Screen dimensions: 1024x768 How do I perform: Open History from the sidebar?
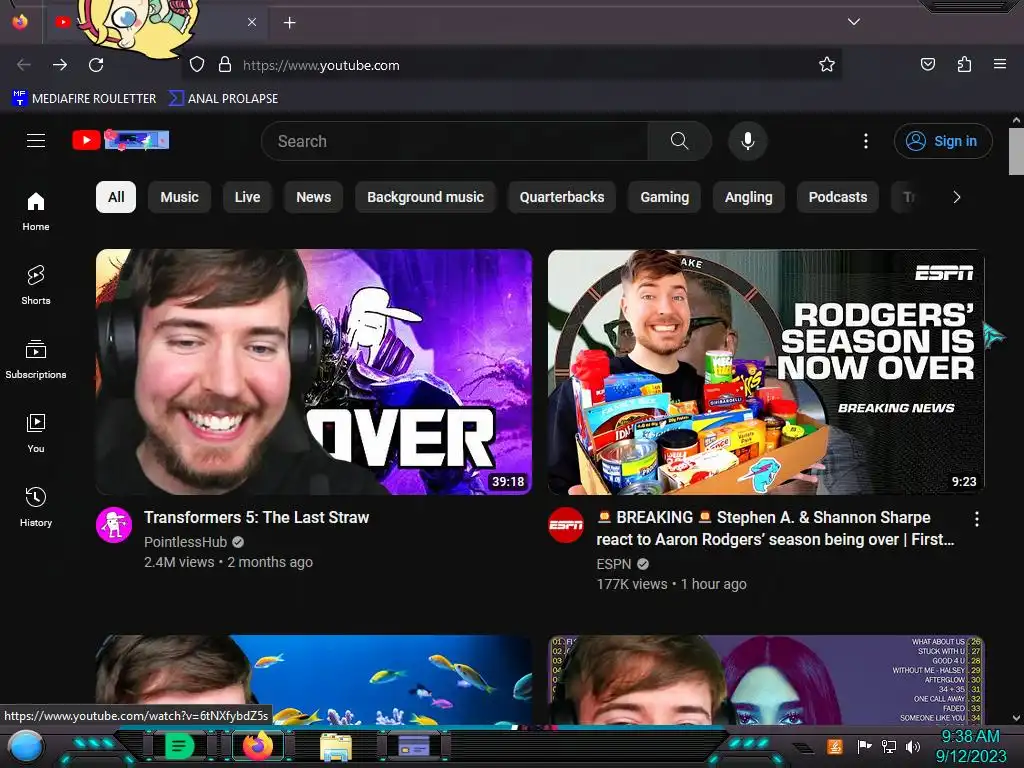pyautogui.click(x=36, y=507)
